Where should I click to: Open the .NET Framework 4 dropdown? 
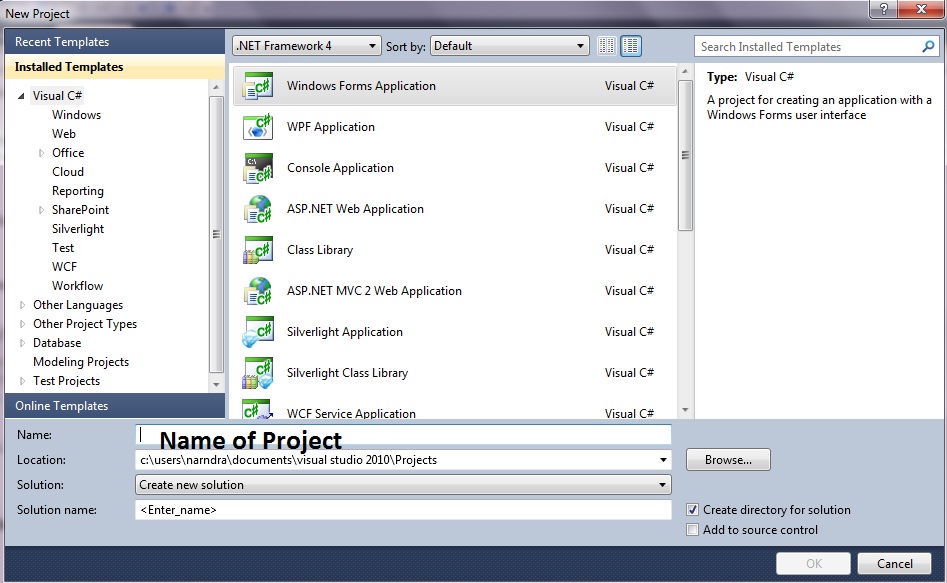[307, 46]
